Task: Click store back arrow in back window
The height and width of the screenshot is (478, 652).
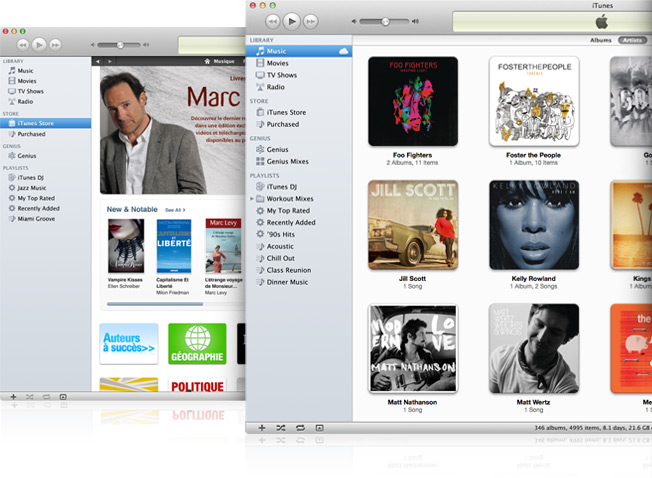Action: click(x=98, y=61)
